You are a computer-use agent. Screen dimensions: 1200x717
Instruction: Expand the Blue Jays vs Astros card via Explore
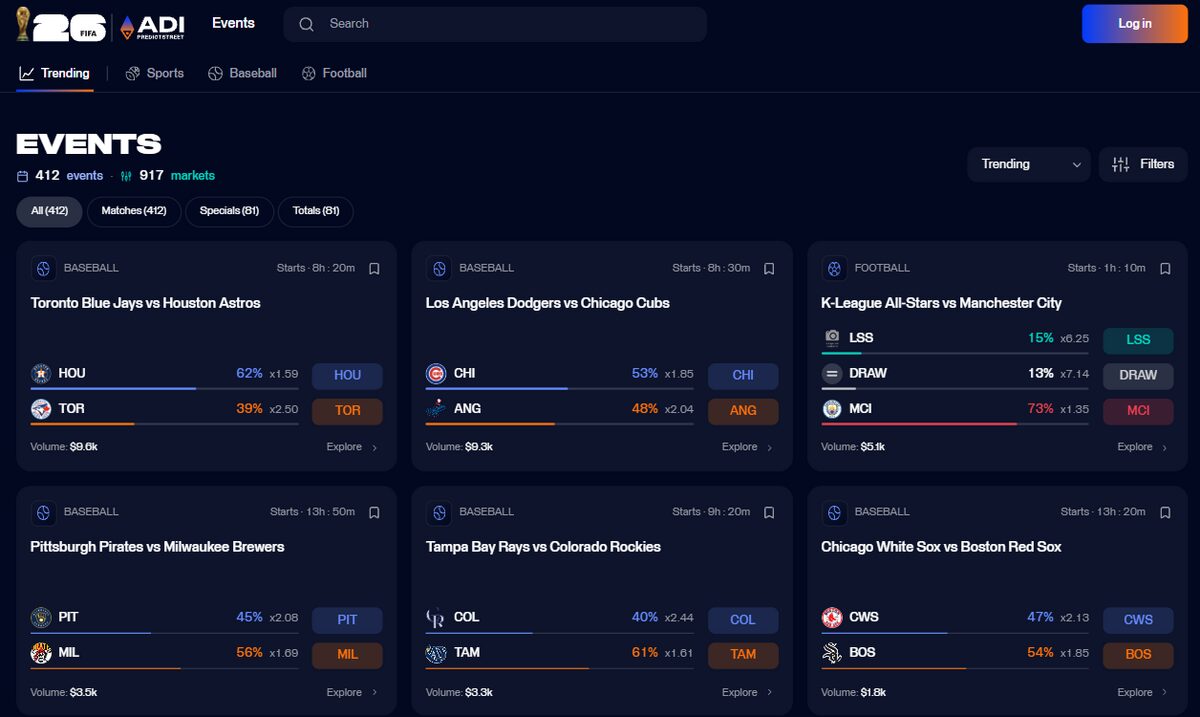click(x=352, y=447)
